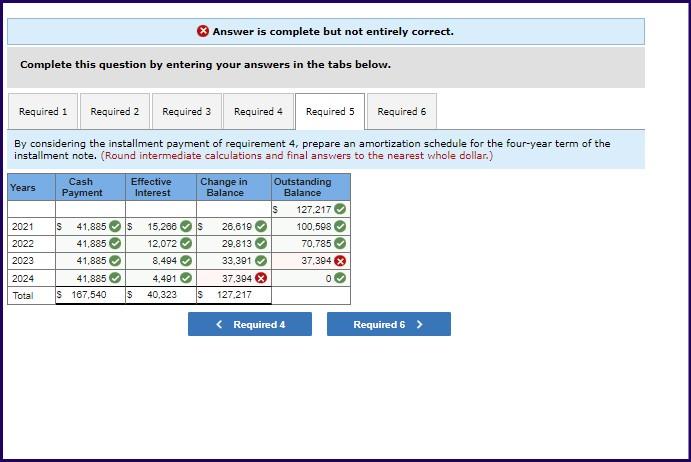Viewport: 691px width, 462px height.
Task: Click the 2021 year row label
Action: point(22,227)
